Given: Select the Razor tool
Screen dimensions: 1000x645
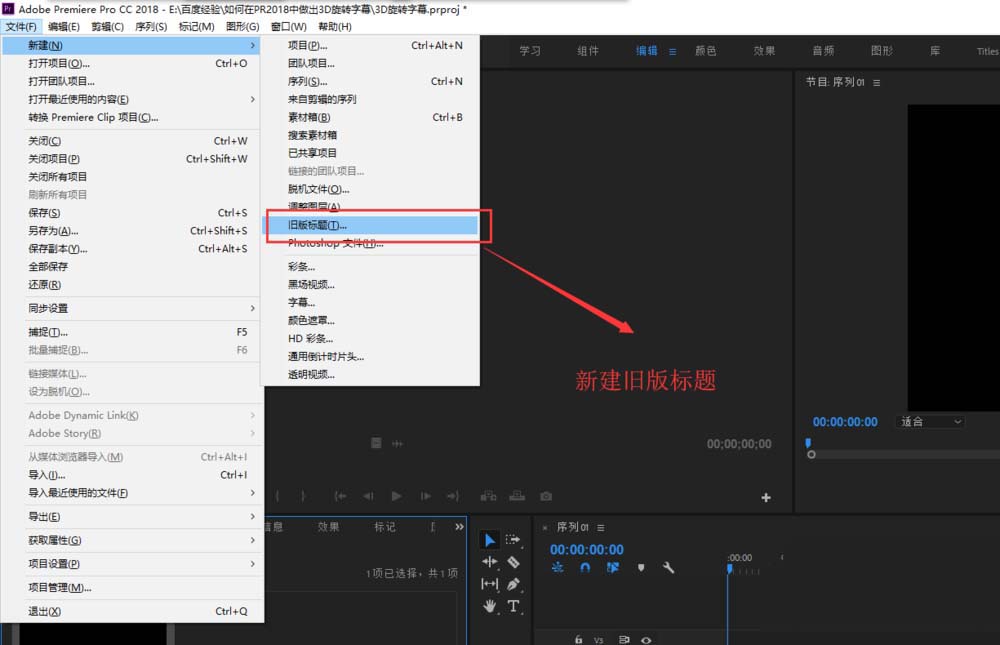Looking at the screenshot, I should (514, 562).
